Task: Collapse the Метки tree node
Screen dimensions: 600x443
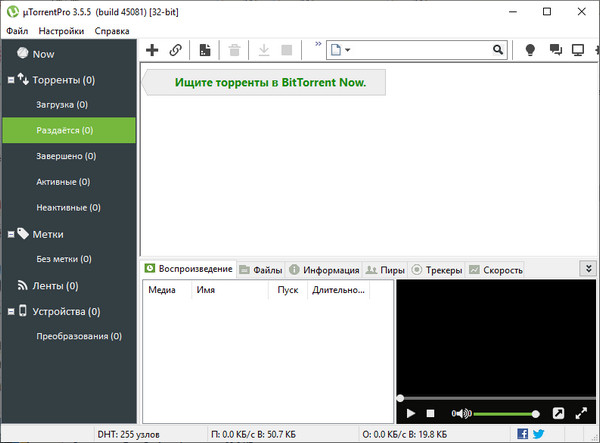Action: pos(11,234)
